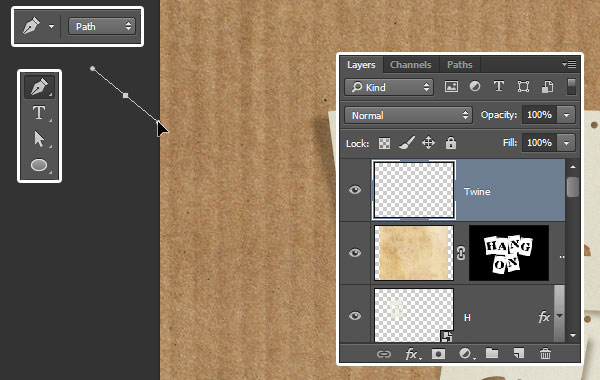The width and height of the screenshot is (600, 380).
Task: Expand the H layer effects list arrow
Action: 560,316
